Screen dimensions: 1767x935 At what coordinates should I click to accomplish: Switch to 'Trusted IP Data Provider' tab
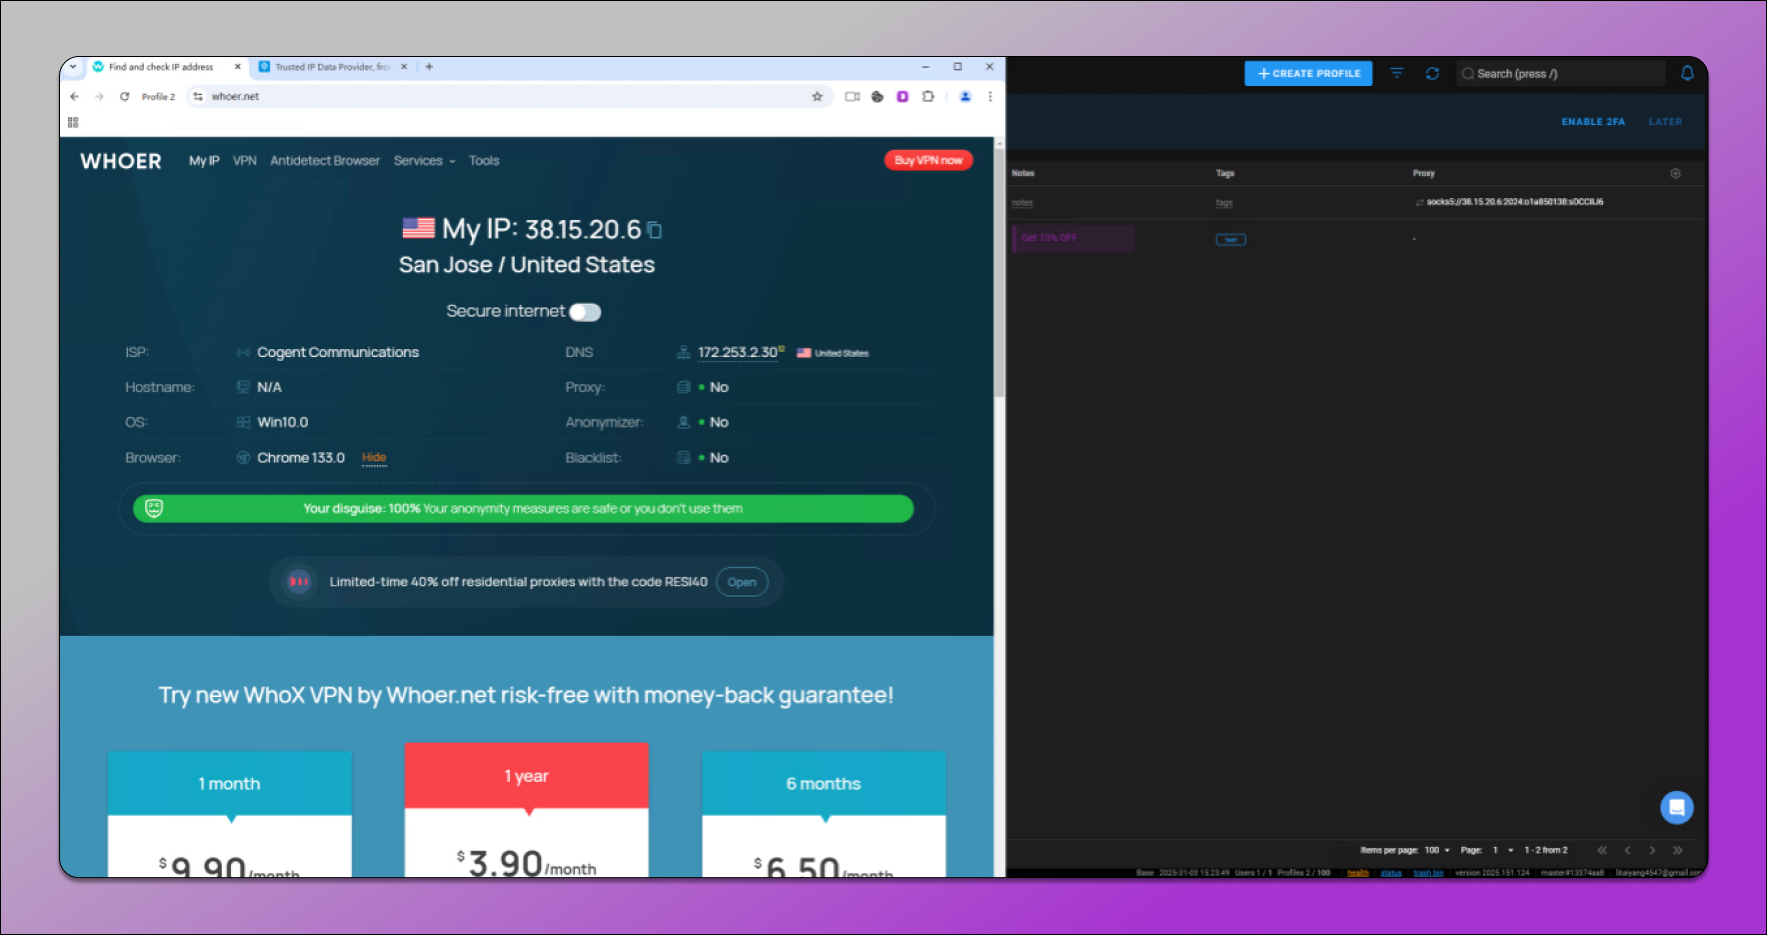(x=333, y=67)
